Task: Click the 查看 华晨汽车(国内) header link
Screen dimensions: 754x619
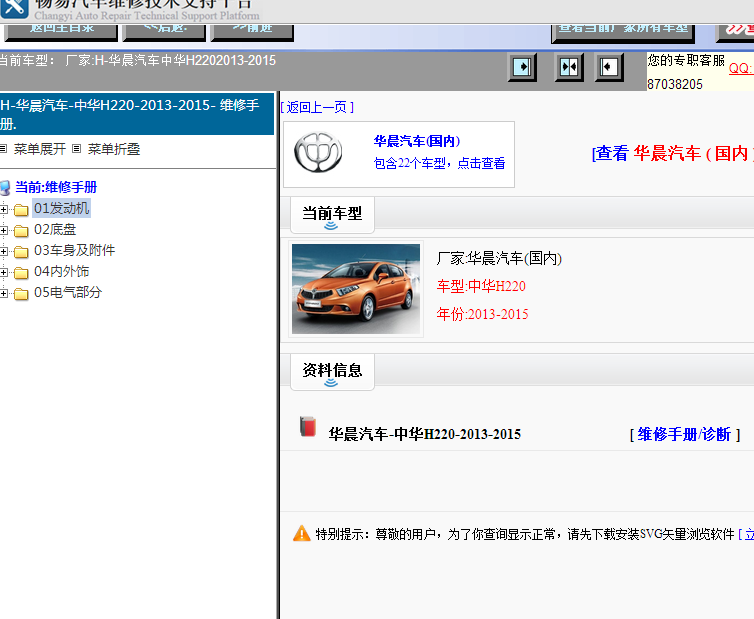Action: [x=673, y=153]
